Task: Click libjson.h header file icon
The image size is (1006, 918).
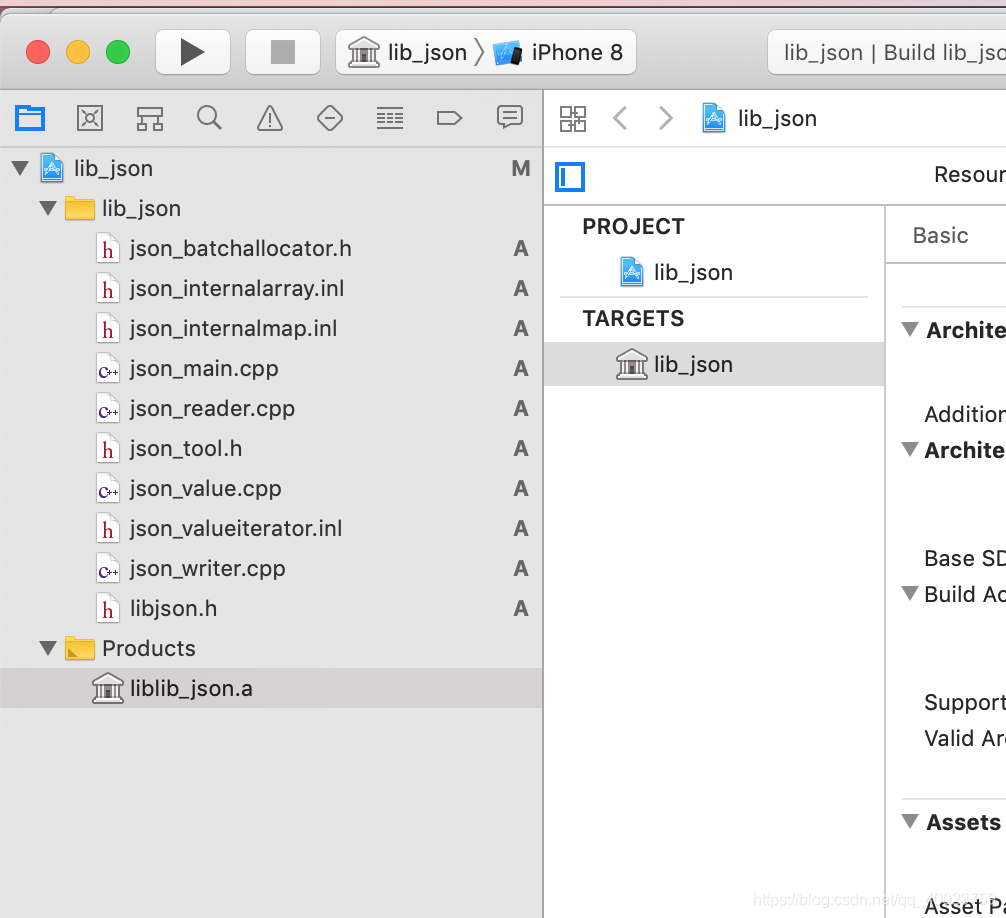Action: click(x=108, y=609)
